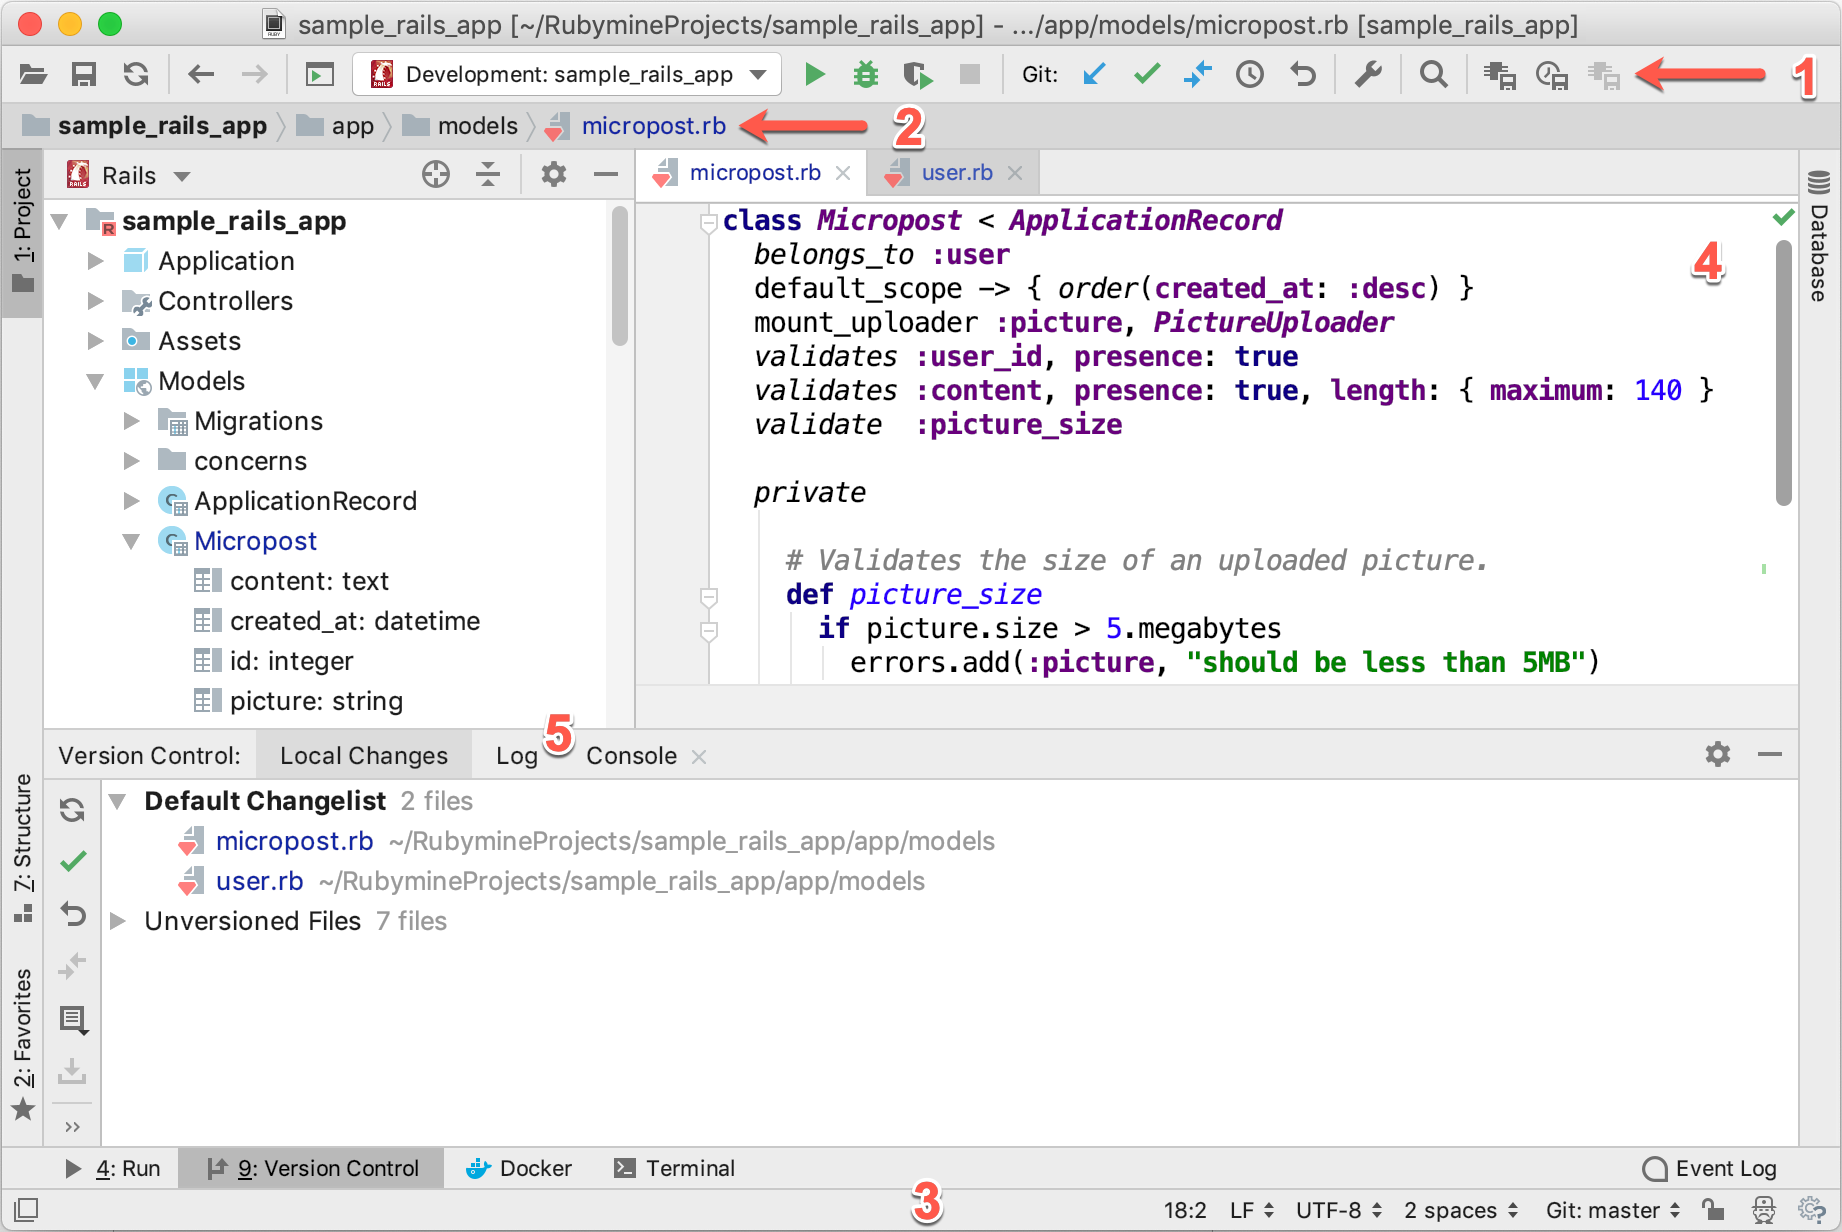This screenshot has height=1232, width=1842.
Task: Open the 2: Favorites tool window
Action: click(x=22, y=1044)
